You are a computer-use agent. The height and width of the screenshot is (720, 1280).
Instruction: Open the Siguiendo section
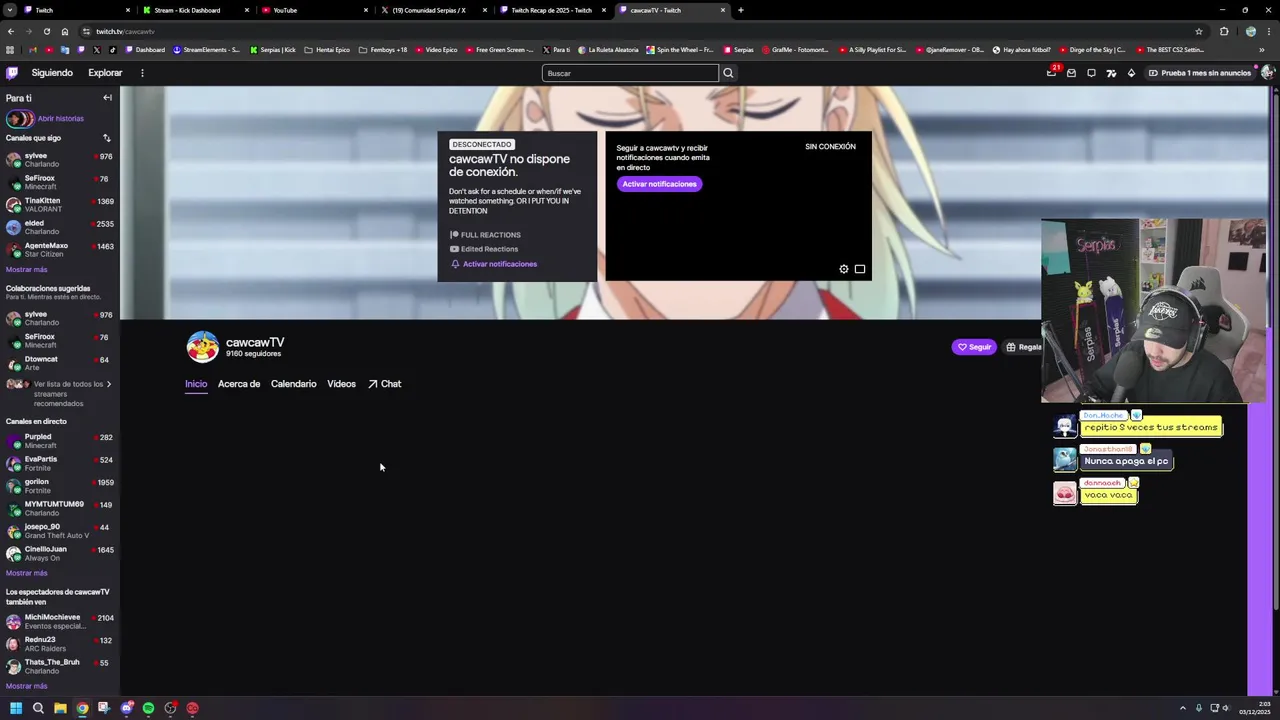pyautogui.click(x=52, y=73)
